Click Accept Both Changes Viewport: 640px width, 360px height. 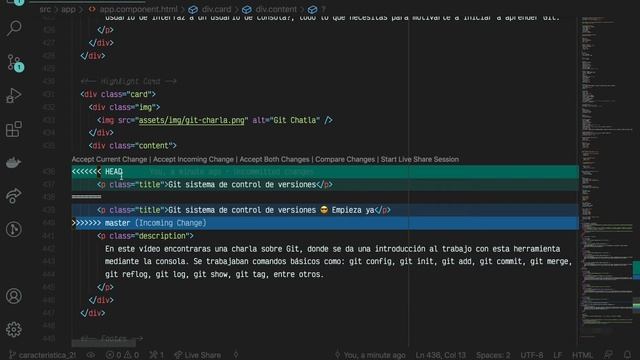[x=274, y=159]
